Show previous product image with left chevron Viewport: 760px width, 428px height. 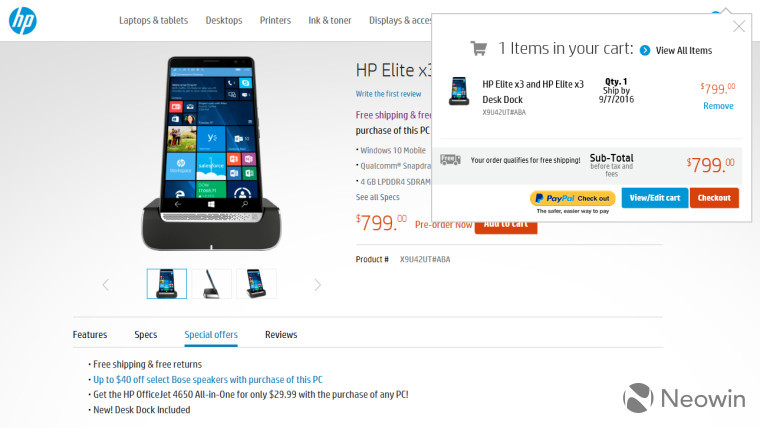pyautogui.click(x=106, y=285)
